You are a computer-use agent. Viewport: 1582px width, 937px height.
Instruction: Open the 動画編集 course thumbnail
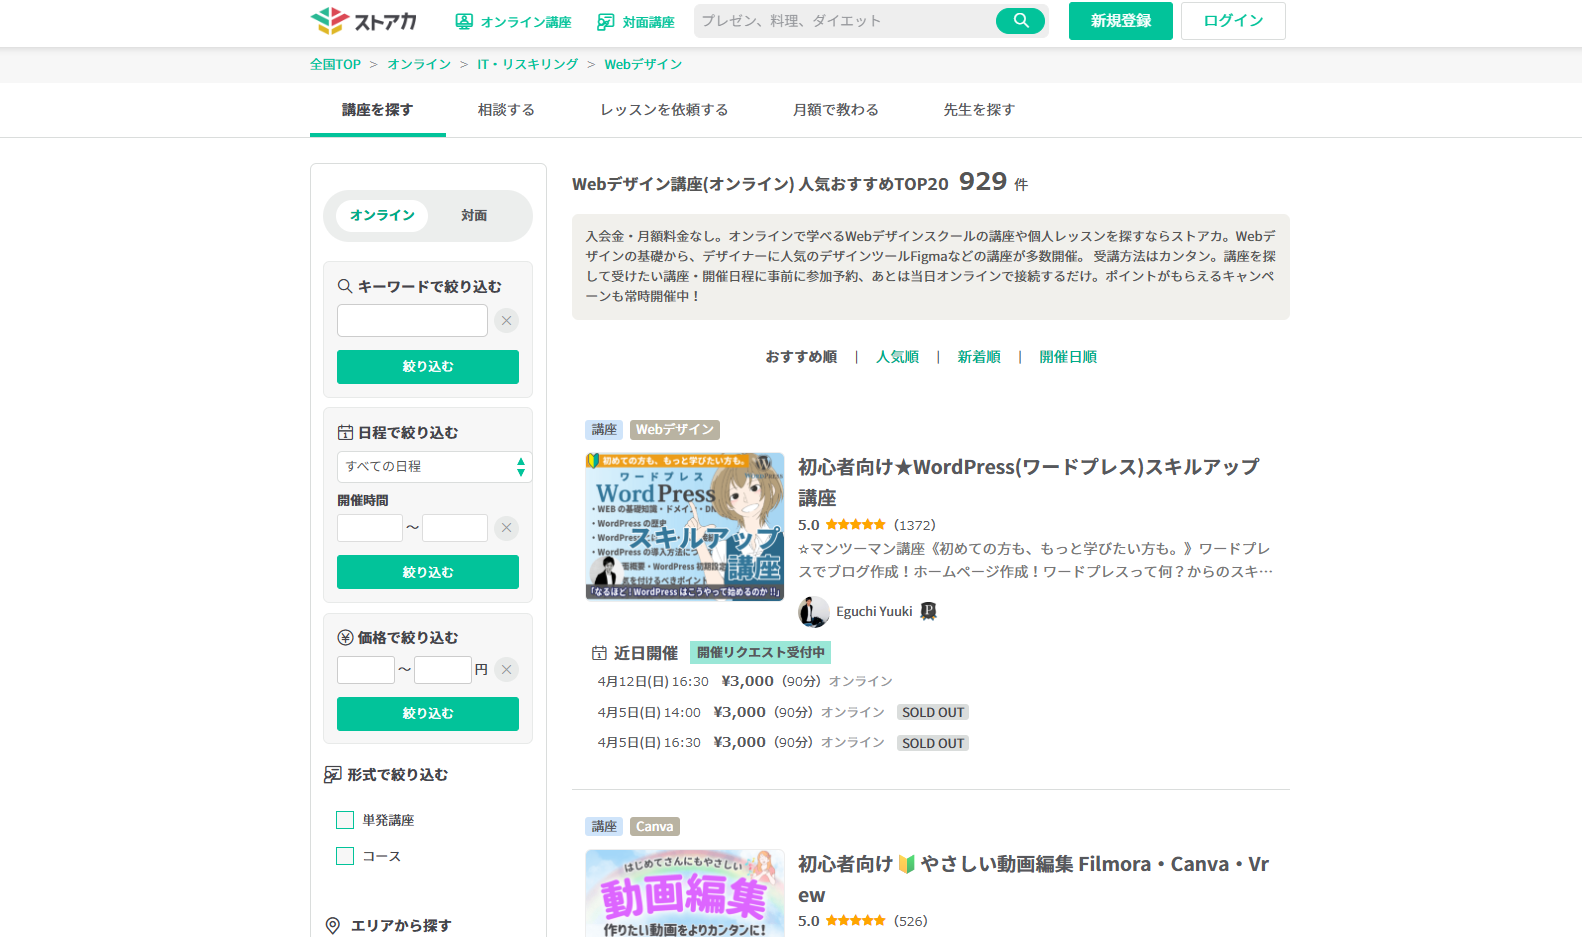click(685, 893)
